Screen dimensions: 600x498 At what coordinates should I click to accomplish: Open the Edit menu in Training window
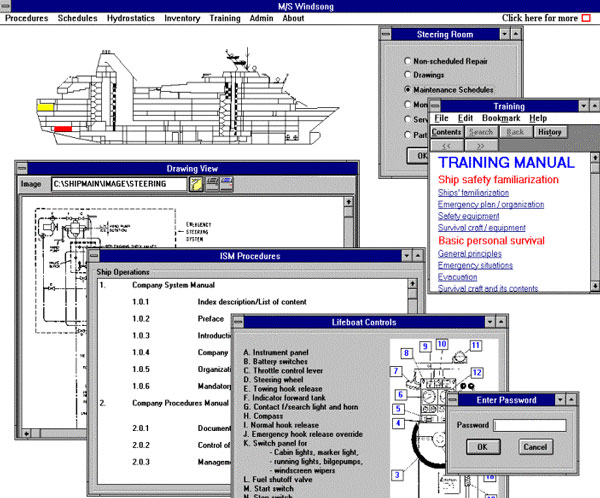click(x=465, y=118)
